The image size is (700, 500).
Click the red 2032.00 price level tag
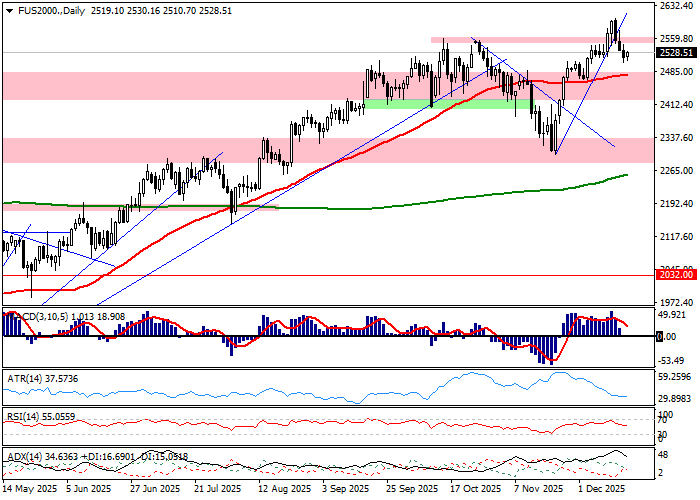coord(674,273)
